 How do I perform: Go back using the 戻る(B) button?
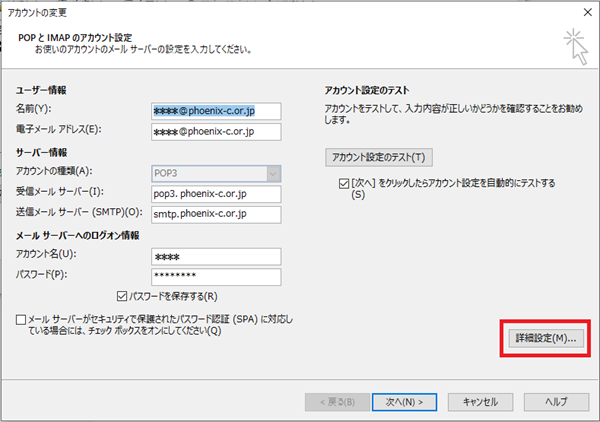pos(335,401)
